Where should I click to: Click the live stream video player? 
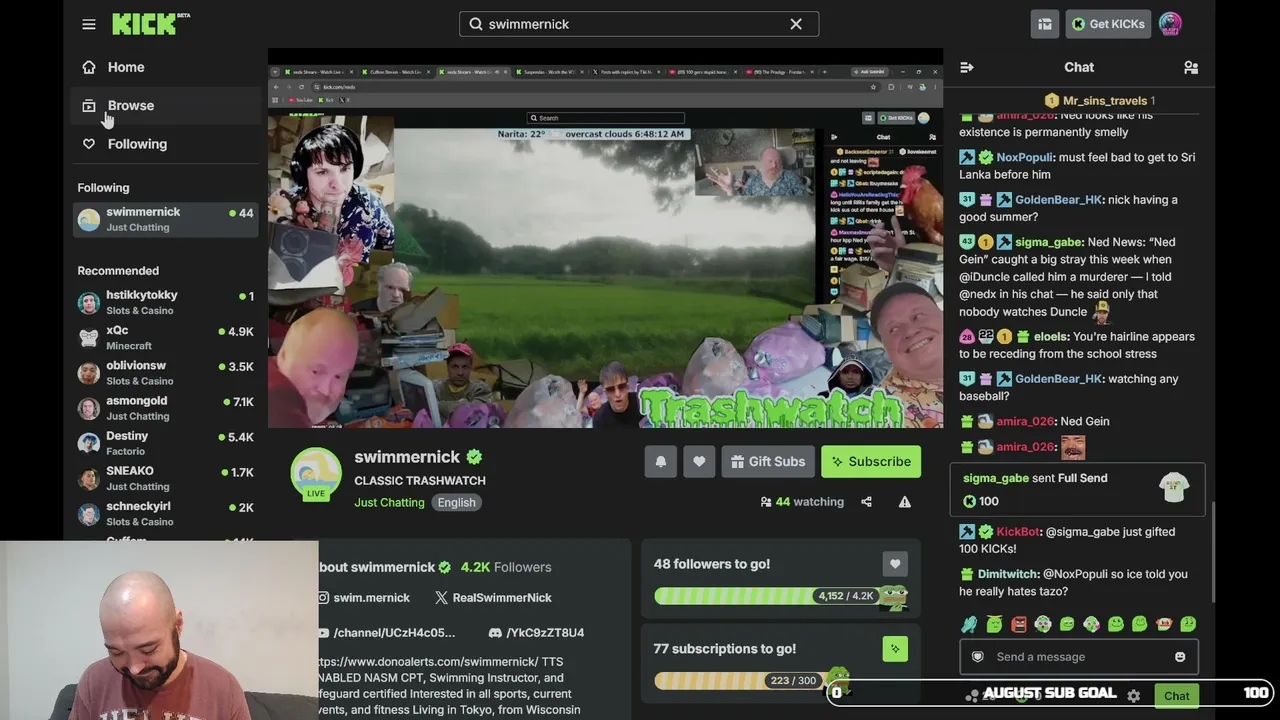(x=605, y=238)
